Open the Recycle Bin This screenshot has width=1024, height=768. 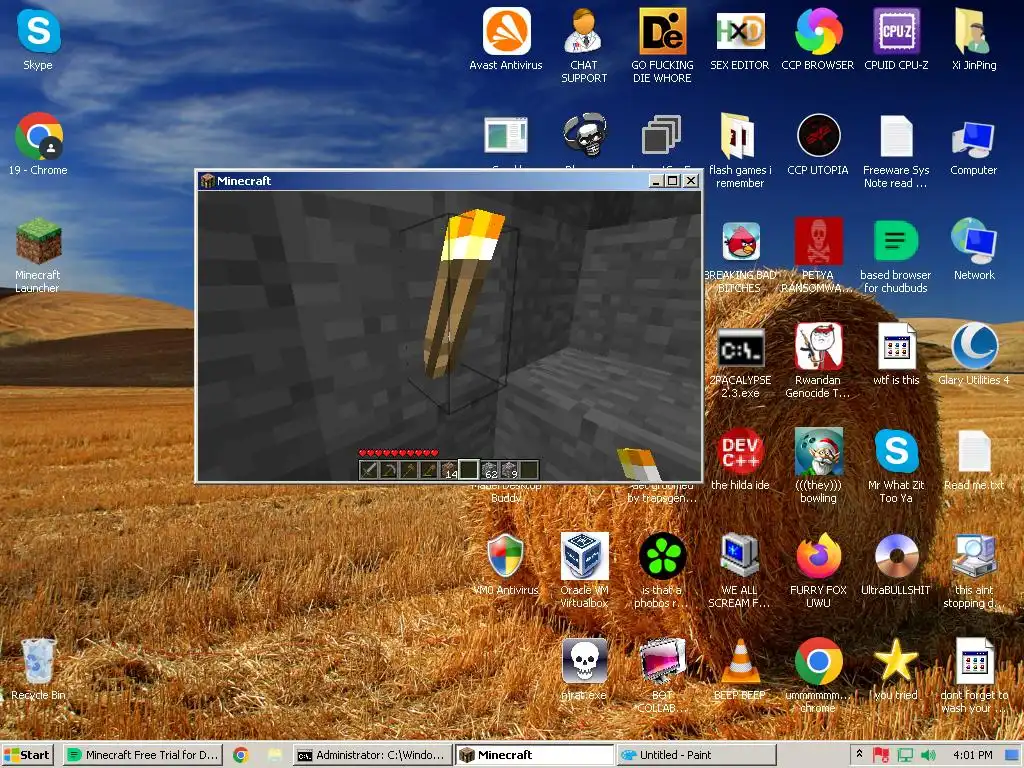[38, 661]
